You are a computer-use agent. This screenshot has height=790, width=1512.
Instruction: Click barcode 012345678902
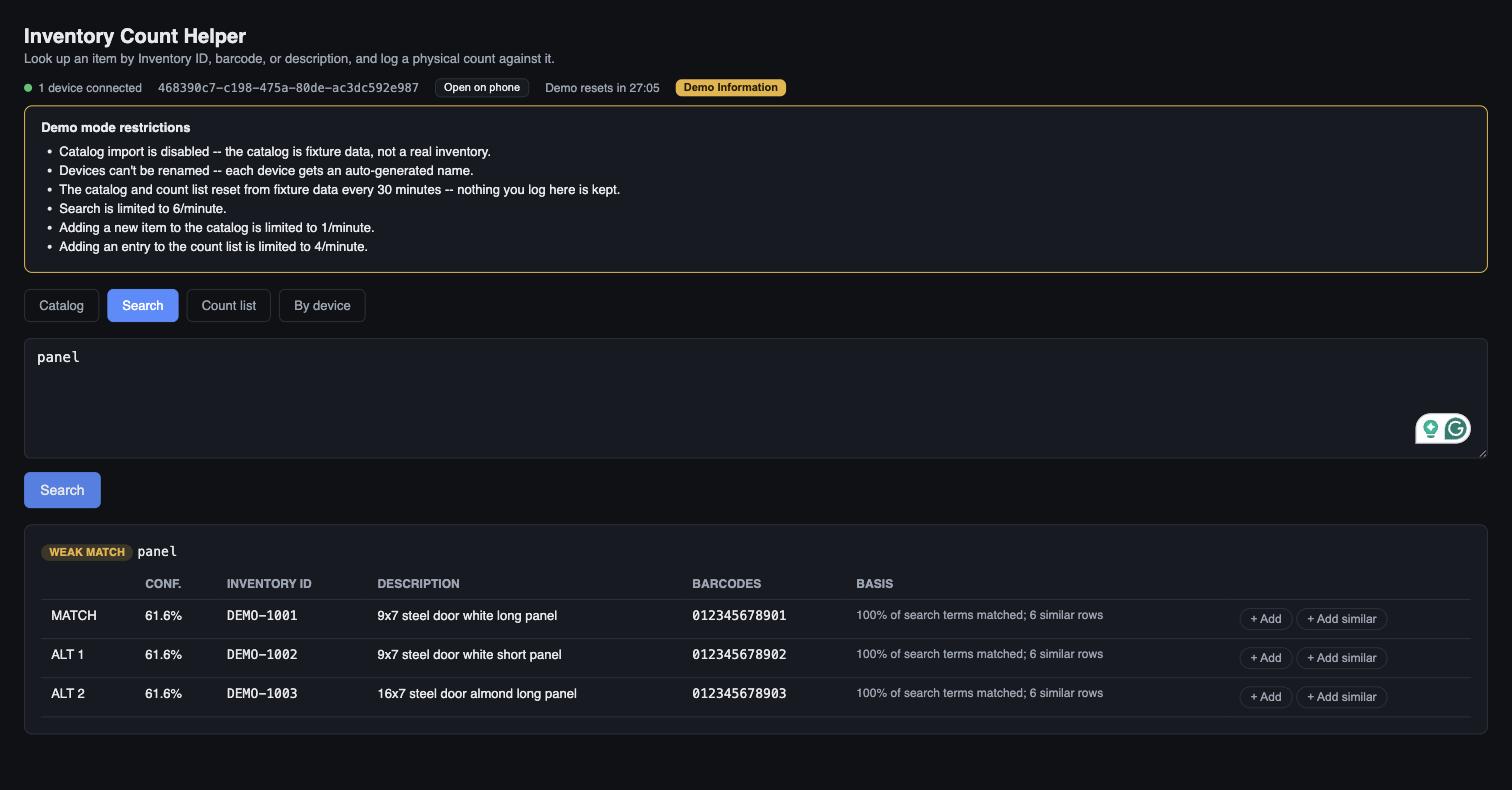click(739, 655)
